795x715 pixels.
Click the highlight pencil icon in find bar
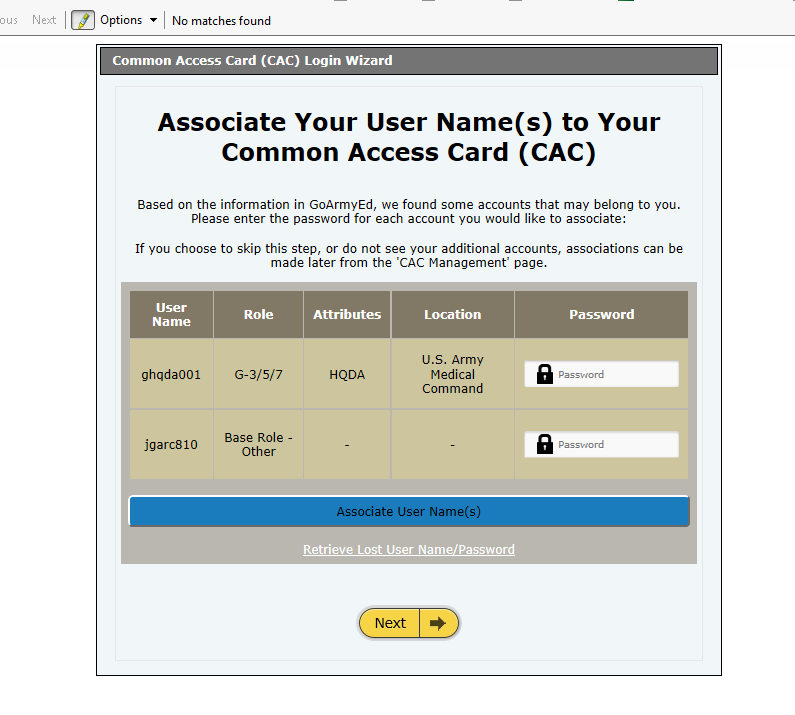83,20
